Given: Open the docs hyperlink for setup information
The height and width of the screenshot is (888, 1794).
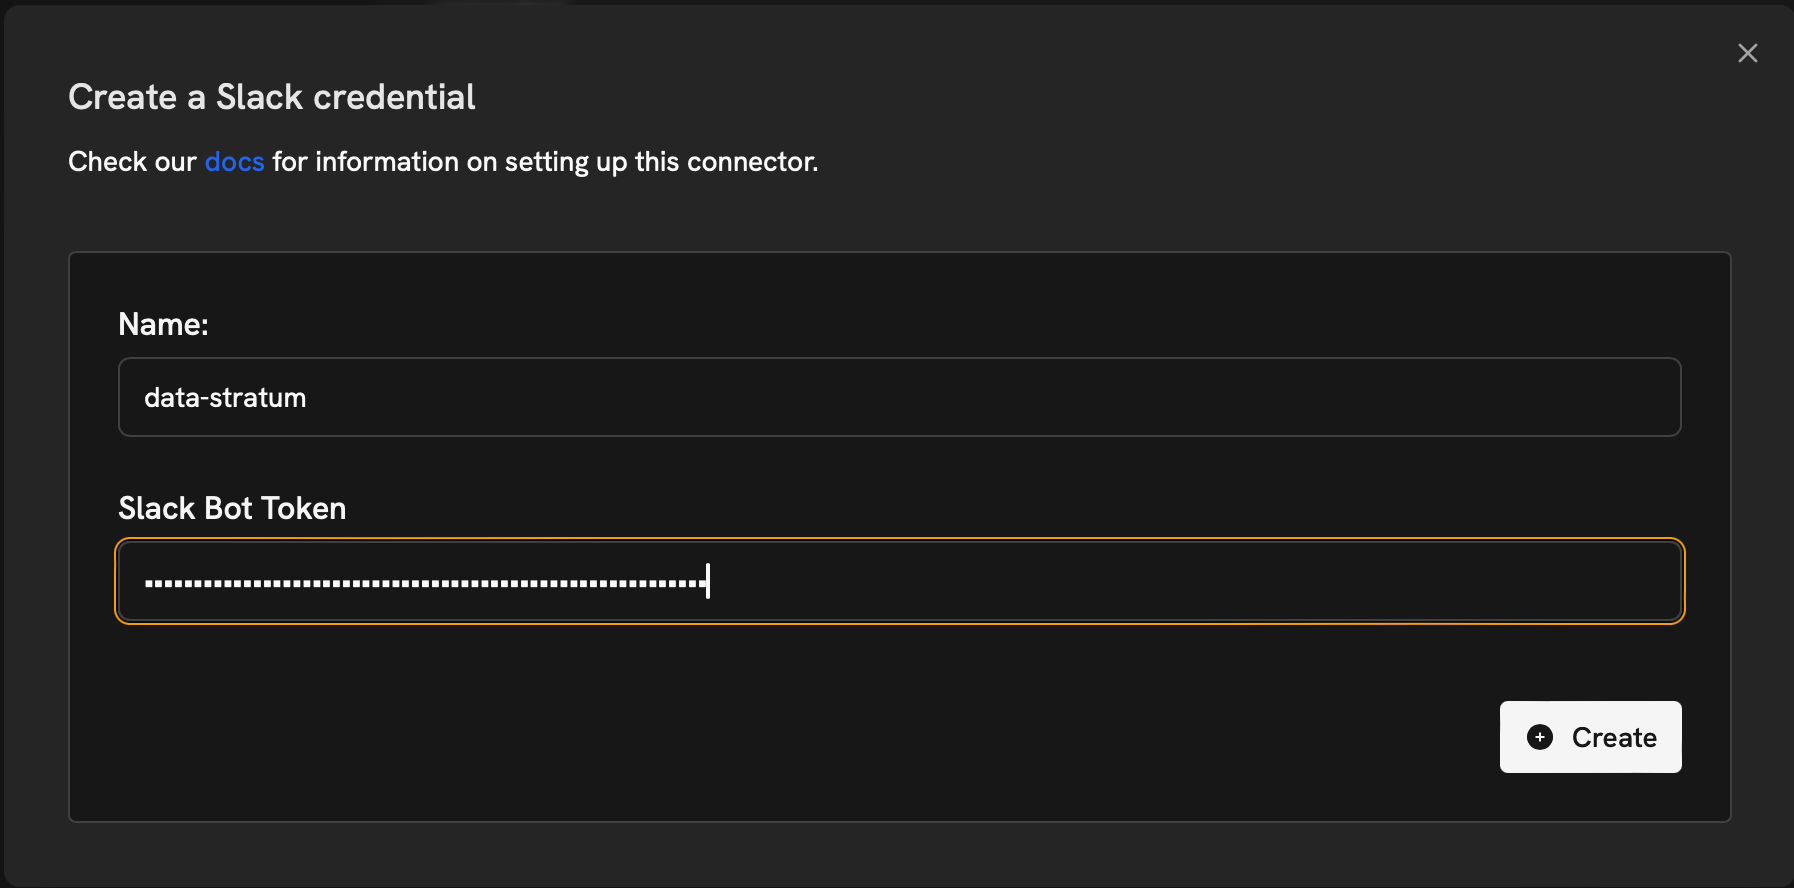Looking at the screenshot, I should tap(234, 161).
